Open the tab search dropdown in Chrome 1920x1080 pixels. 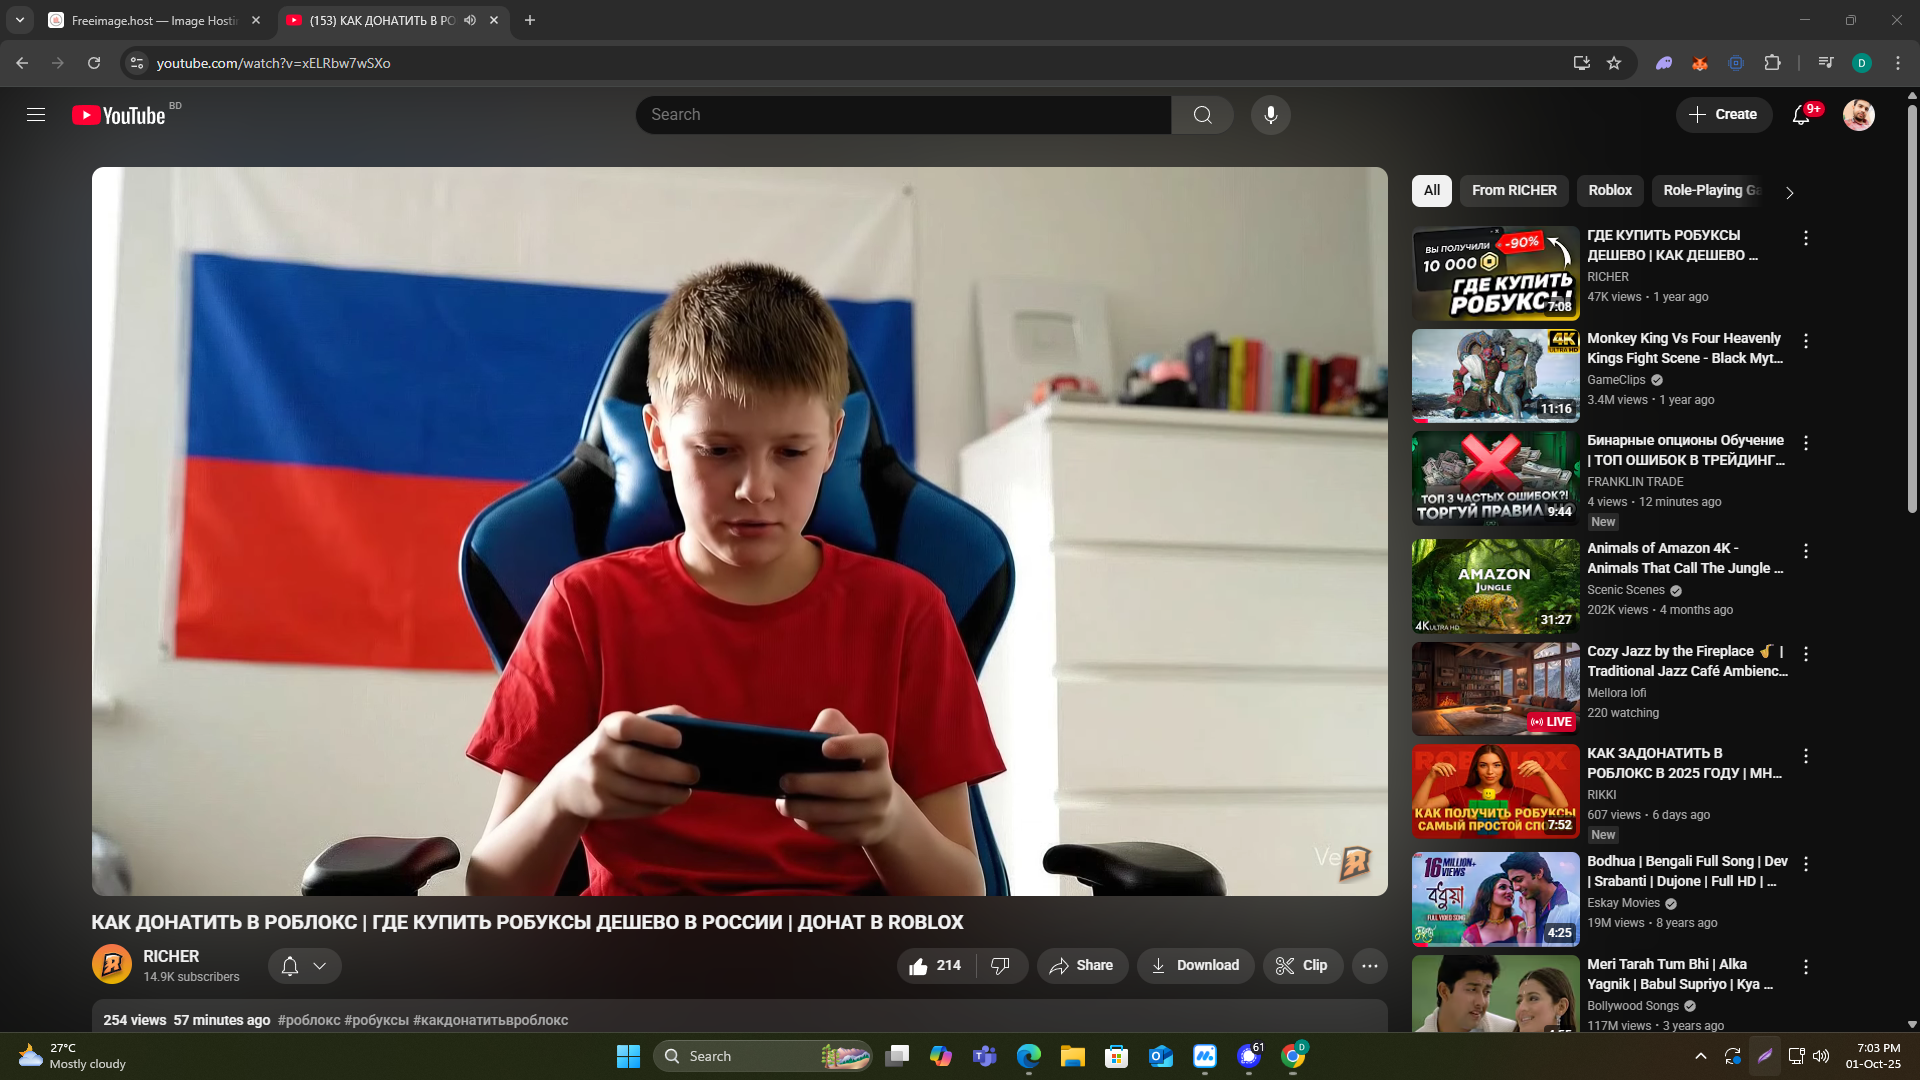pos(20,20)
